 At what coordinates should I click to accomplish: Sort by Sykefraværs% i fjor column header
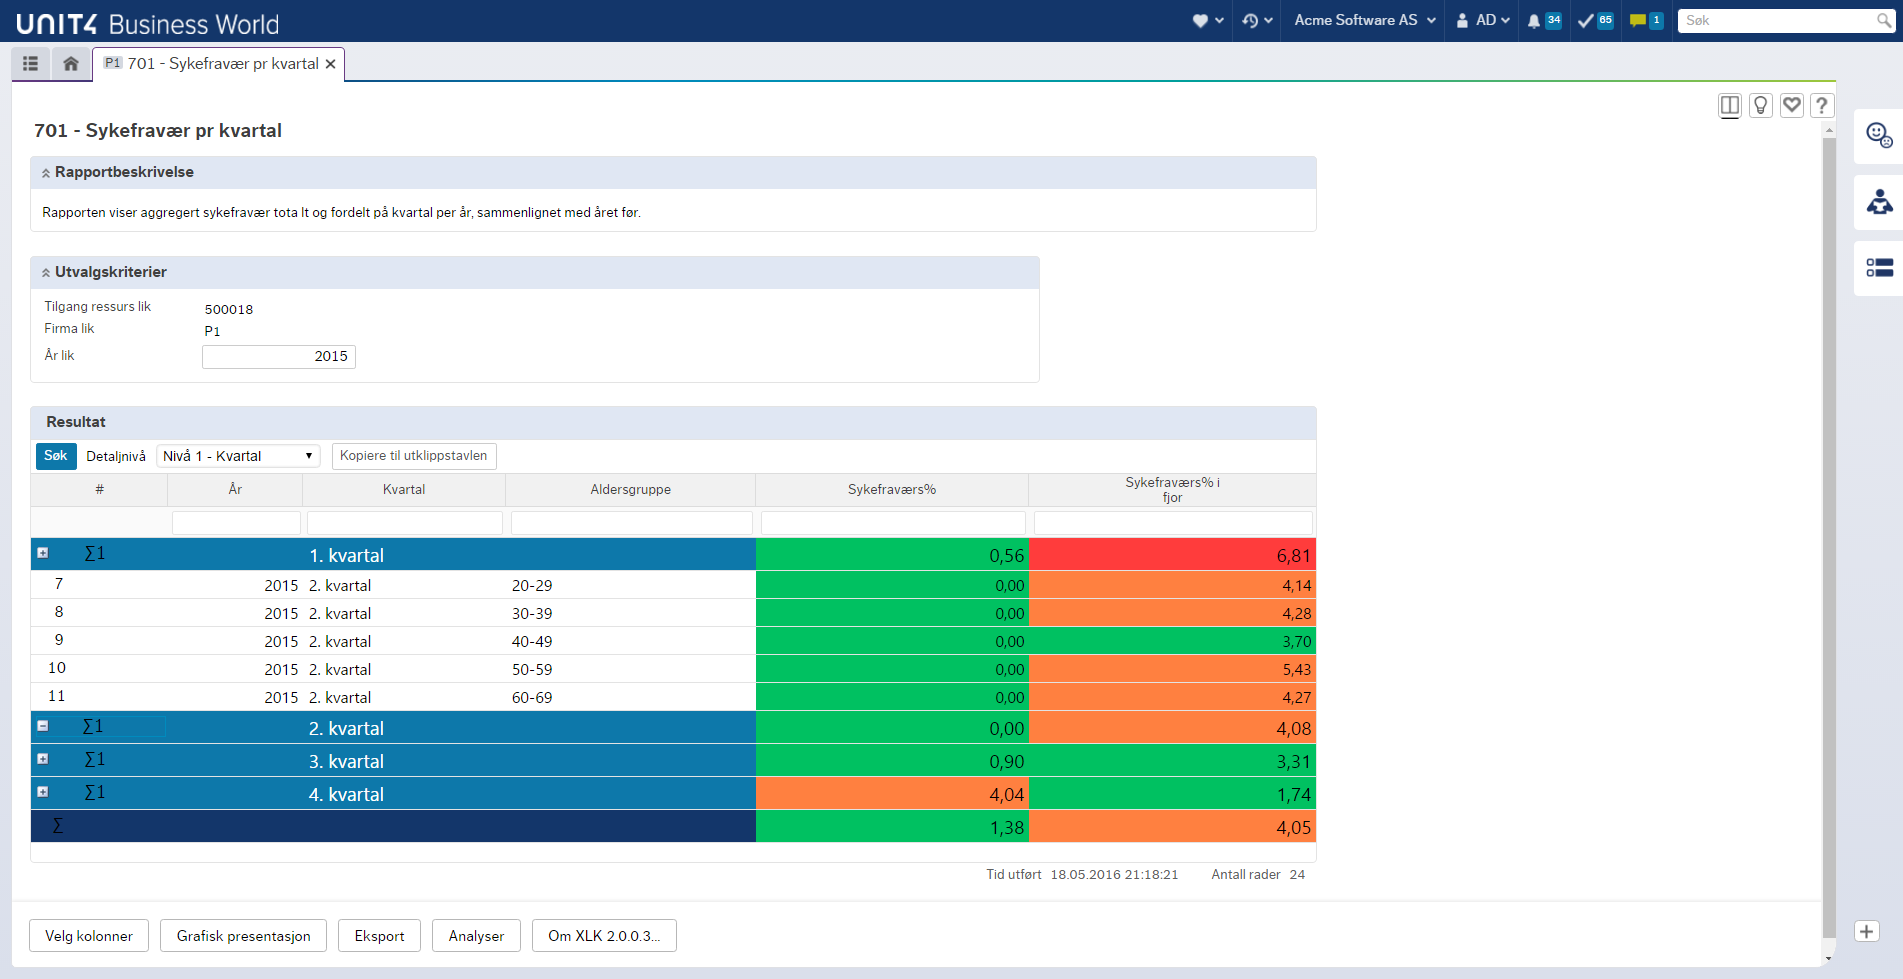(x=1172, y=489)
